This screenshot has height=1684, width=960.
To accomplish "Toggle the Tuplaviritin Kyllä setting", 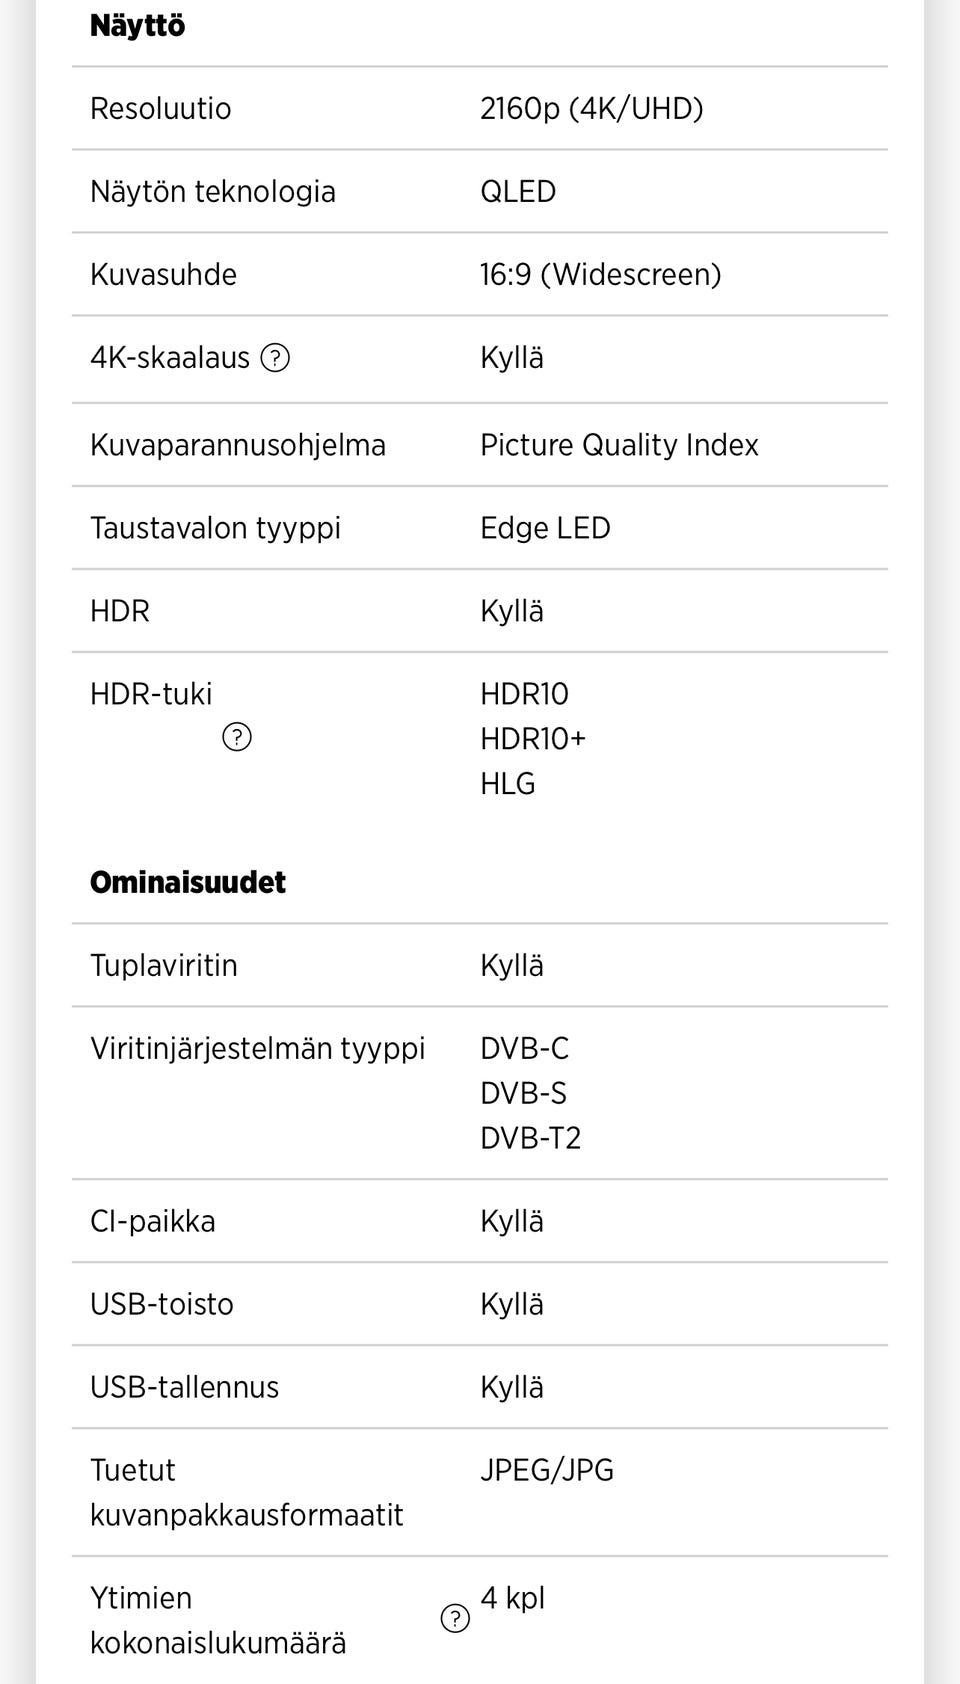I will (x=511, y=965).
